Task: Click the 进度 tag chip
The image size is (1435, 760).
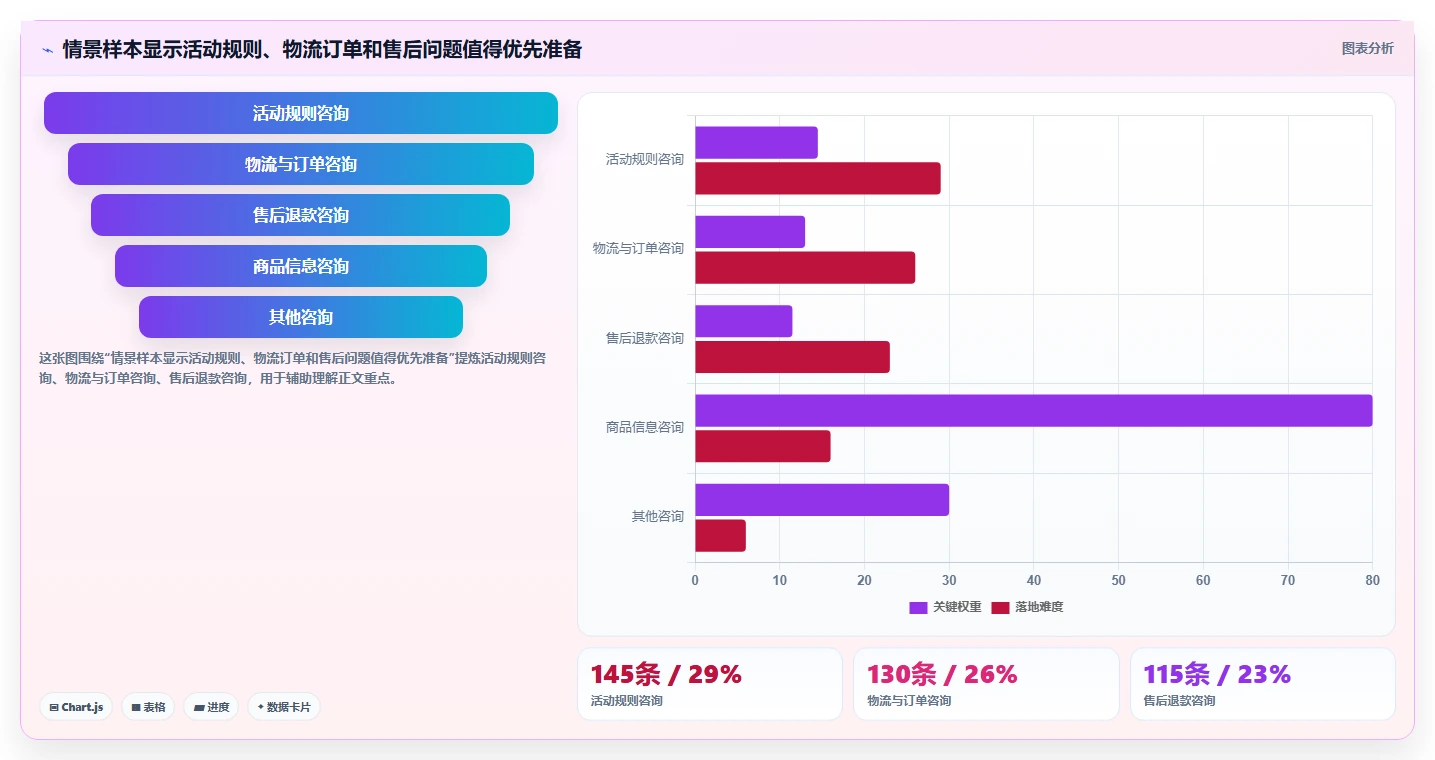Action: pos(211,707)
